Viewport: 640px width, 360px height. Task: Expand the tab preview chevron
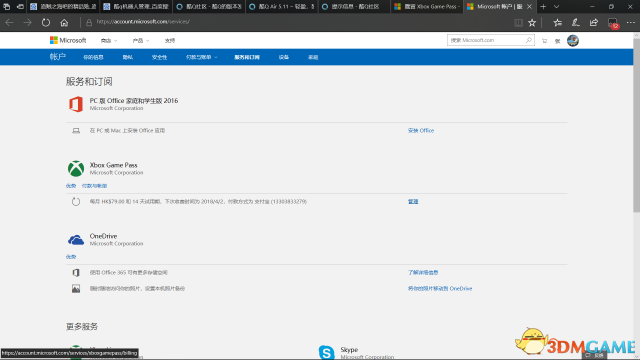tap(556, 7)
